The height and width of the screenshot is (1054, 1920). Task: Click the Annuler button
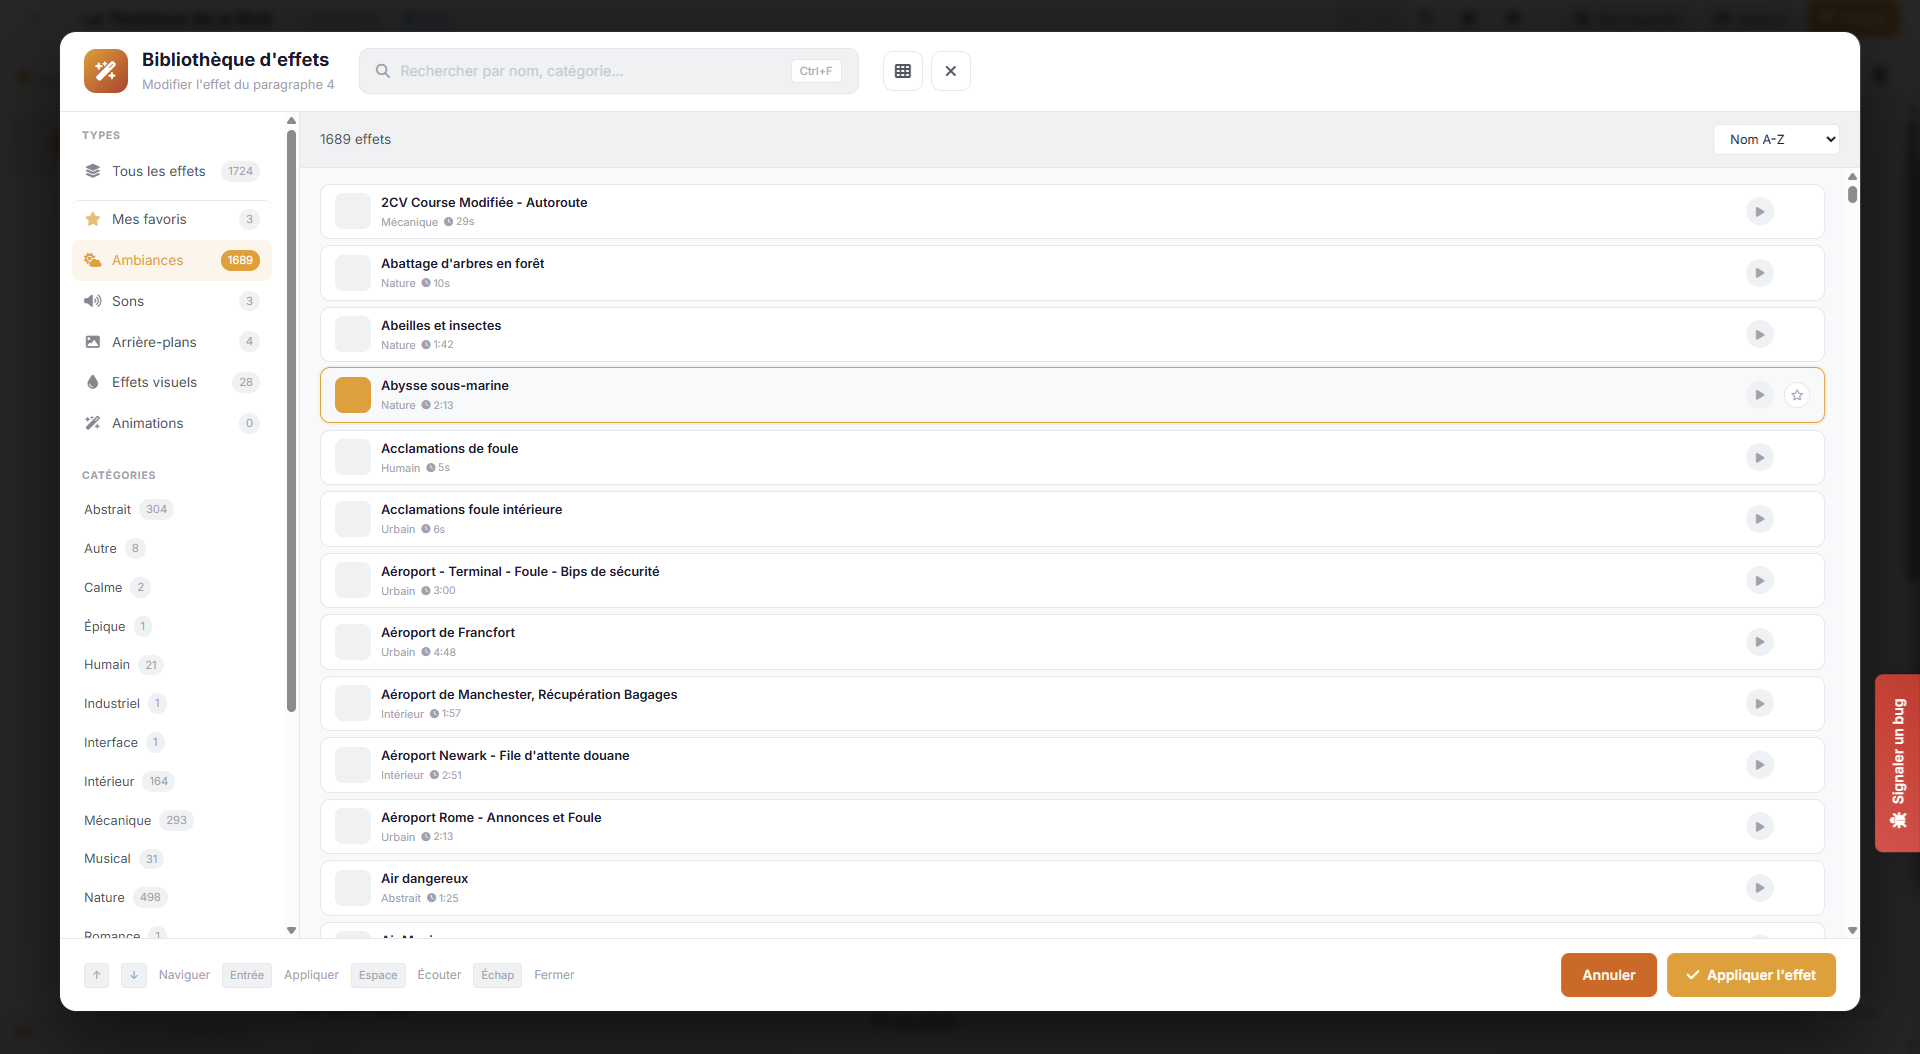coord(1608,975)
